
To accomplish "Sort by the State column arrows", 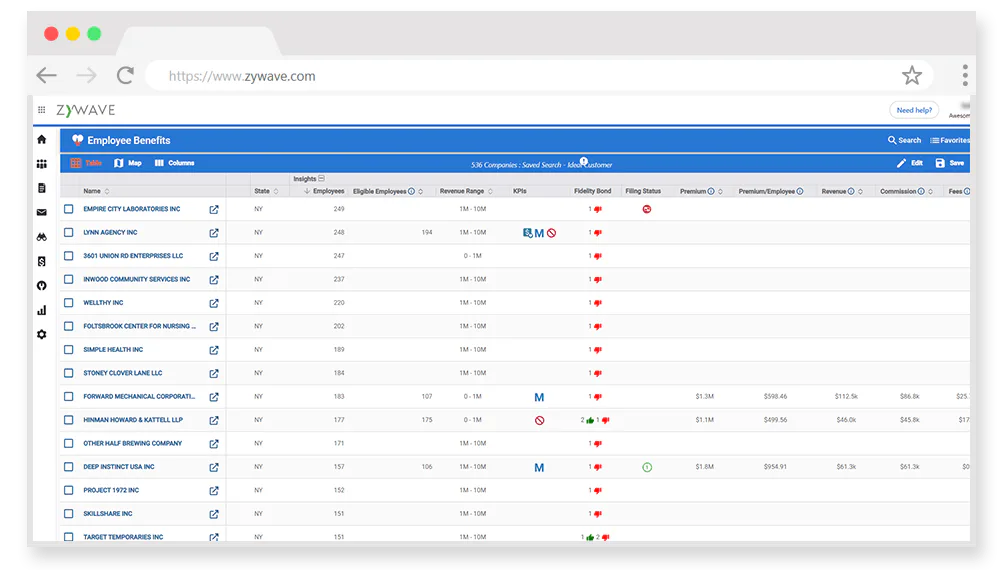I will click(x=276, y=191).
